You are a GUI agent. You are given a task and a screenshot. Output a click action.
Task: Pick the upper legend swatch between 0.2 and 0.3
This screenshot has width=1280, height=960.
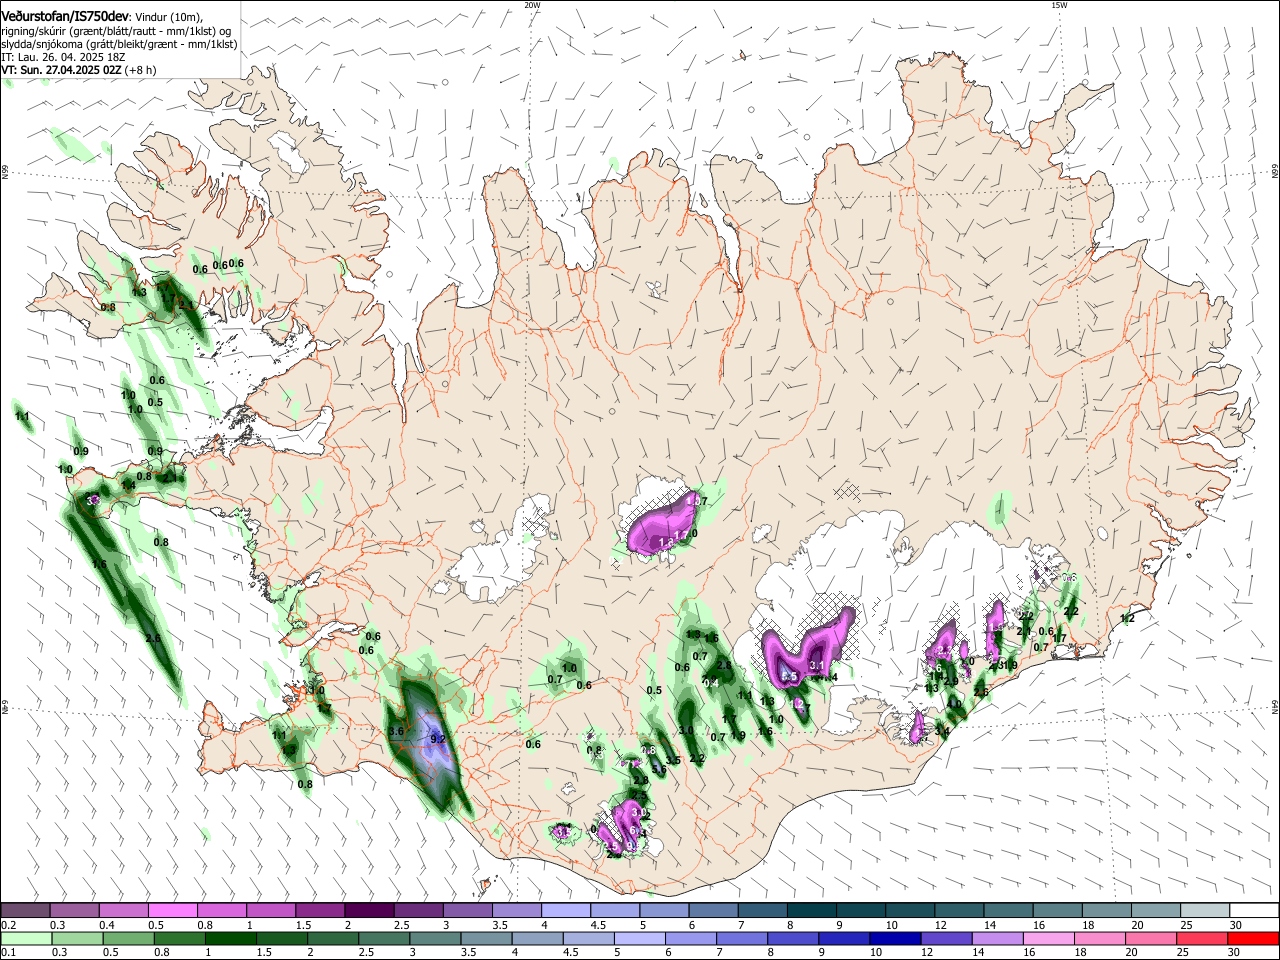[x=25, y=910]
